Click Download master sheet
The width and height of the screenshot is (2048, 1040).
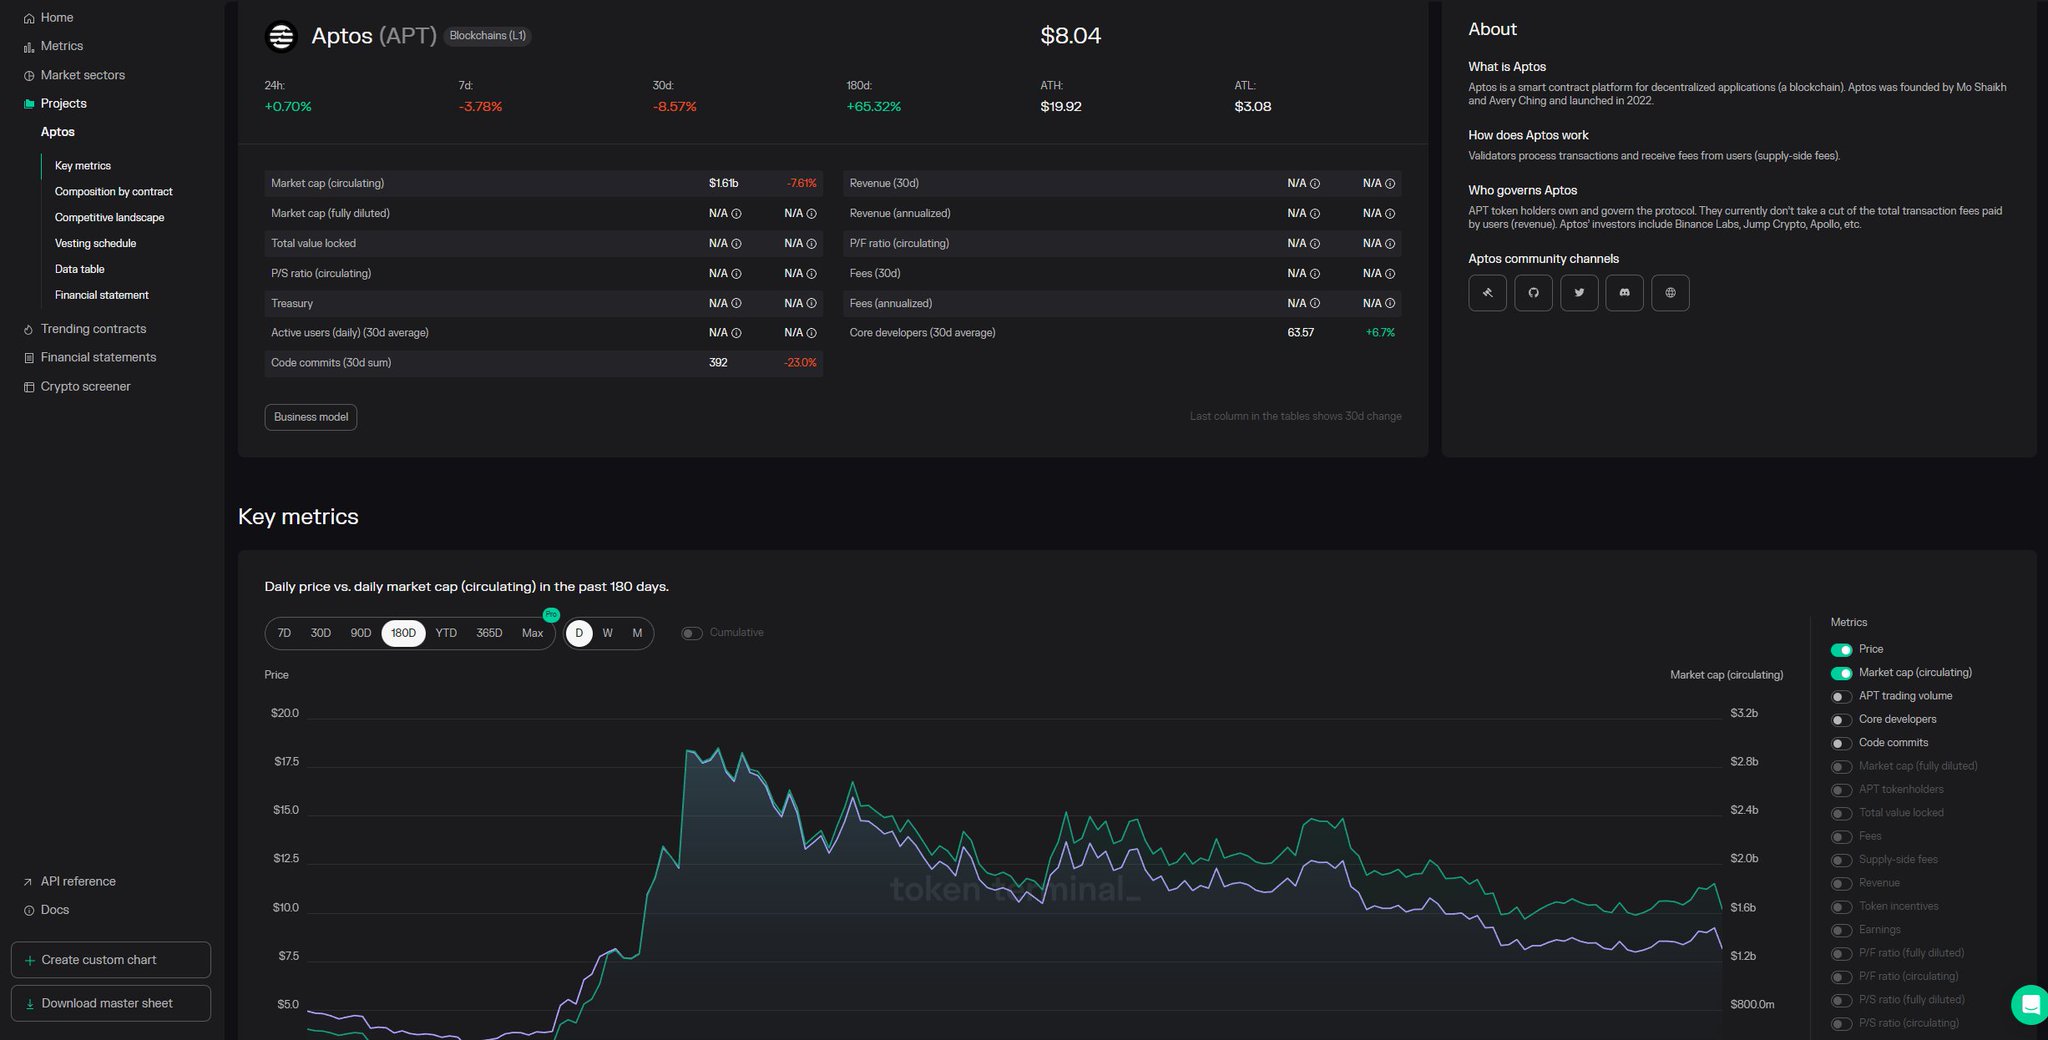click(111, 1004)
